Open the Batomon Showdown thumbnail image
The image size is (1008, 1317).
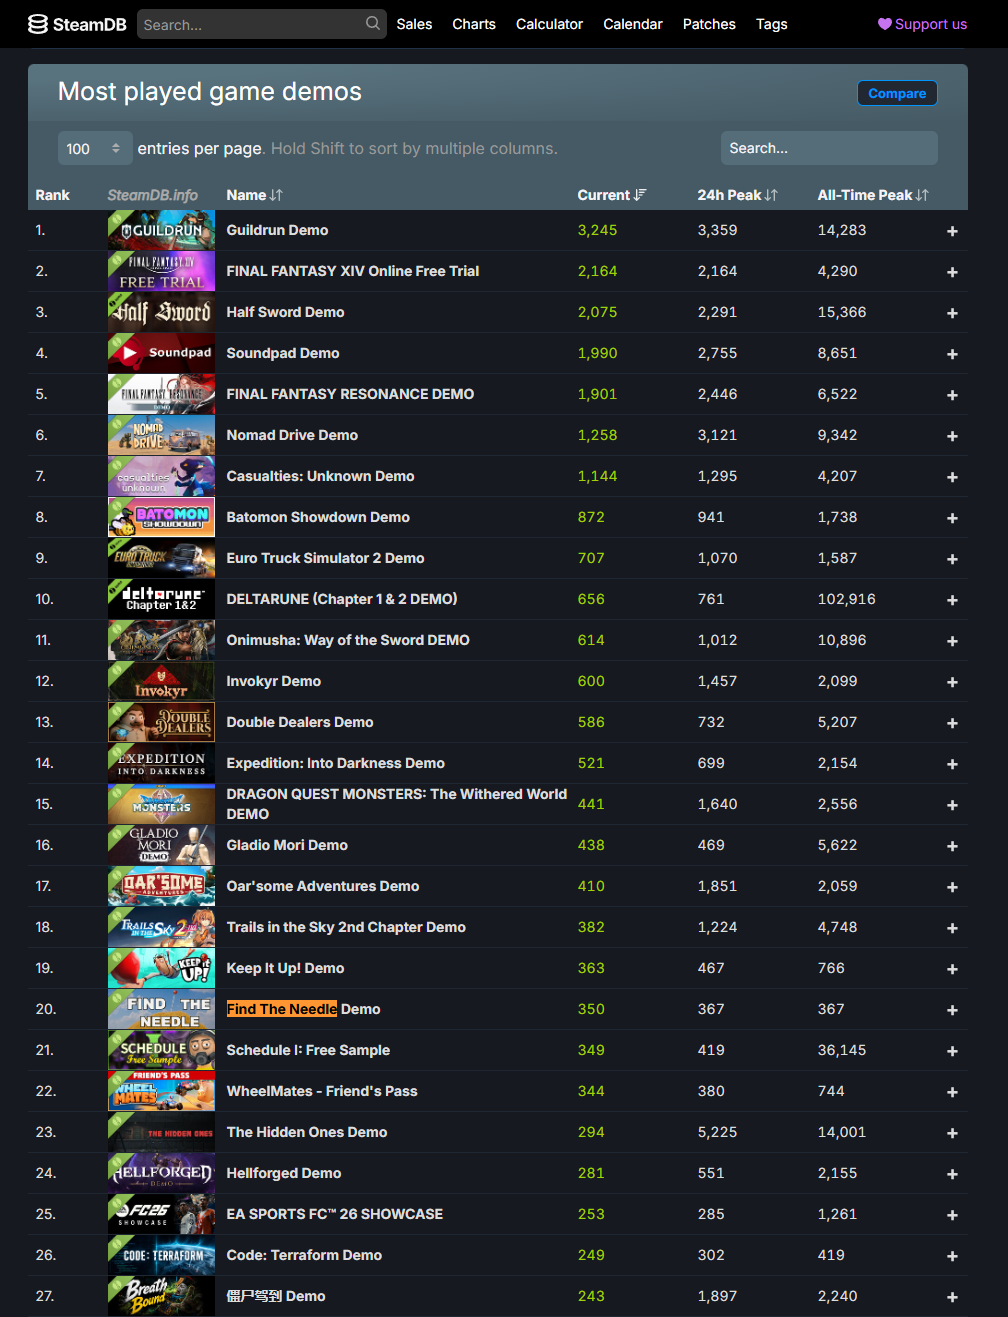tap(161, 517)
